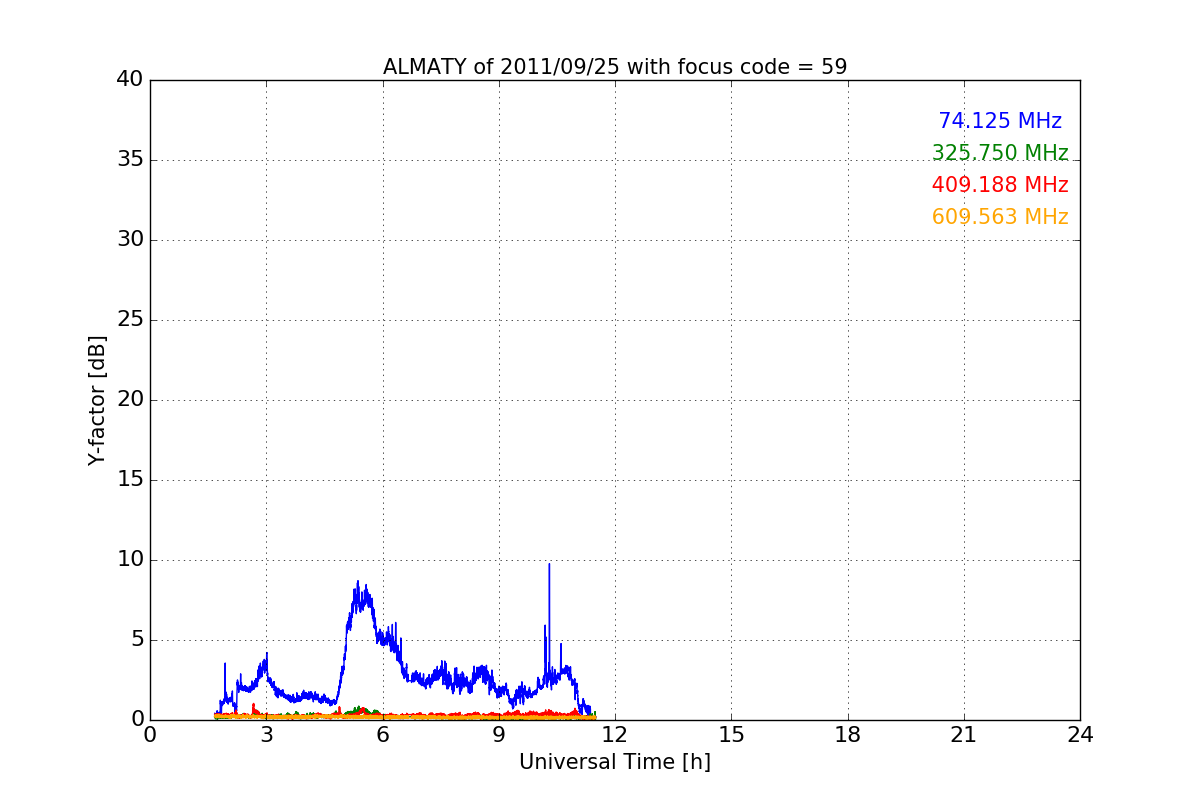Click y-axis tick value 20

[x=130, y=400]
